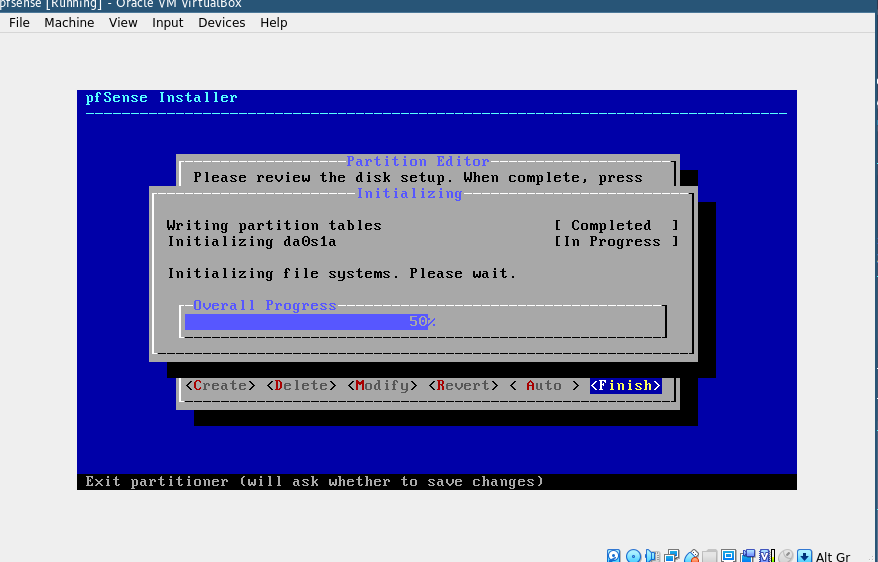Click the 'pfSense Installer' title text

point(161,97)
